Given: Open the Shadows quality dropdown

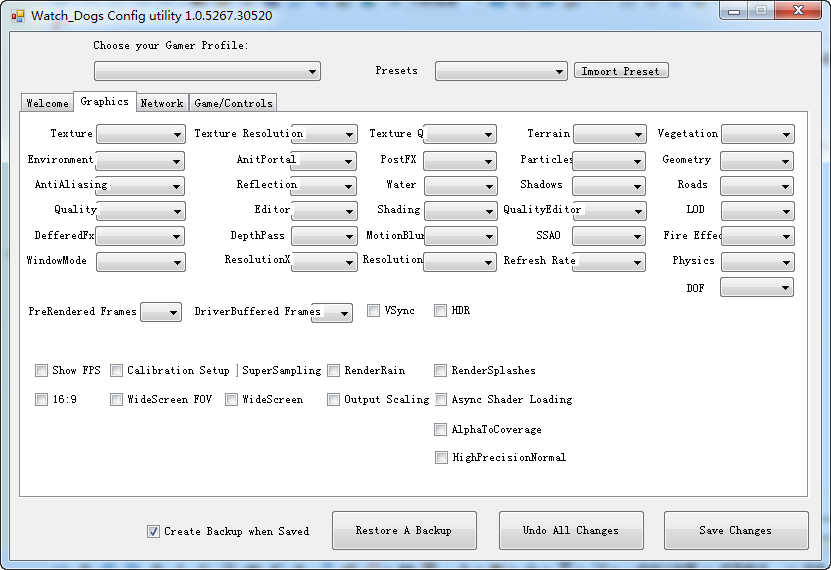Looking at the screenshot, I should [609, 186].
